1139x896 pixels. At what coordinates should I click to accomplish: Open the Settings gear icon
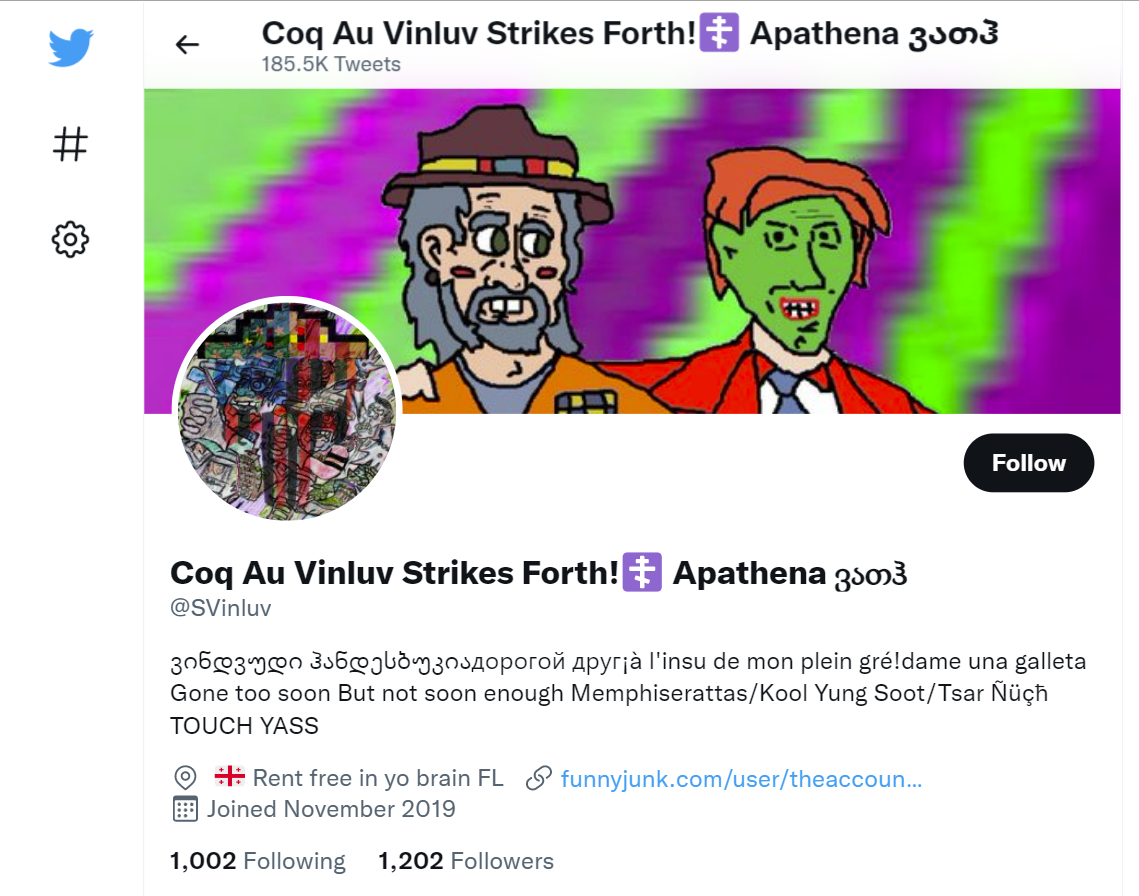pyautogui.click(x=70, y=239)
